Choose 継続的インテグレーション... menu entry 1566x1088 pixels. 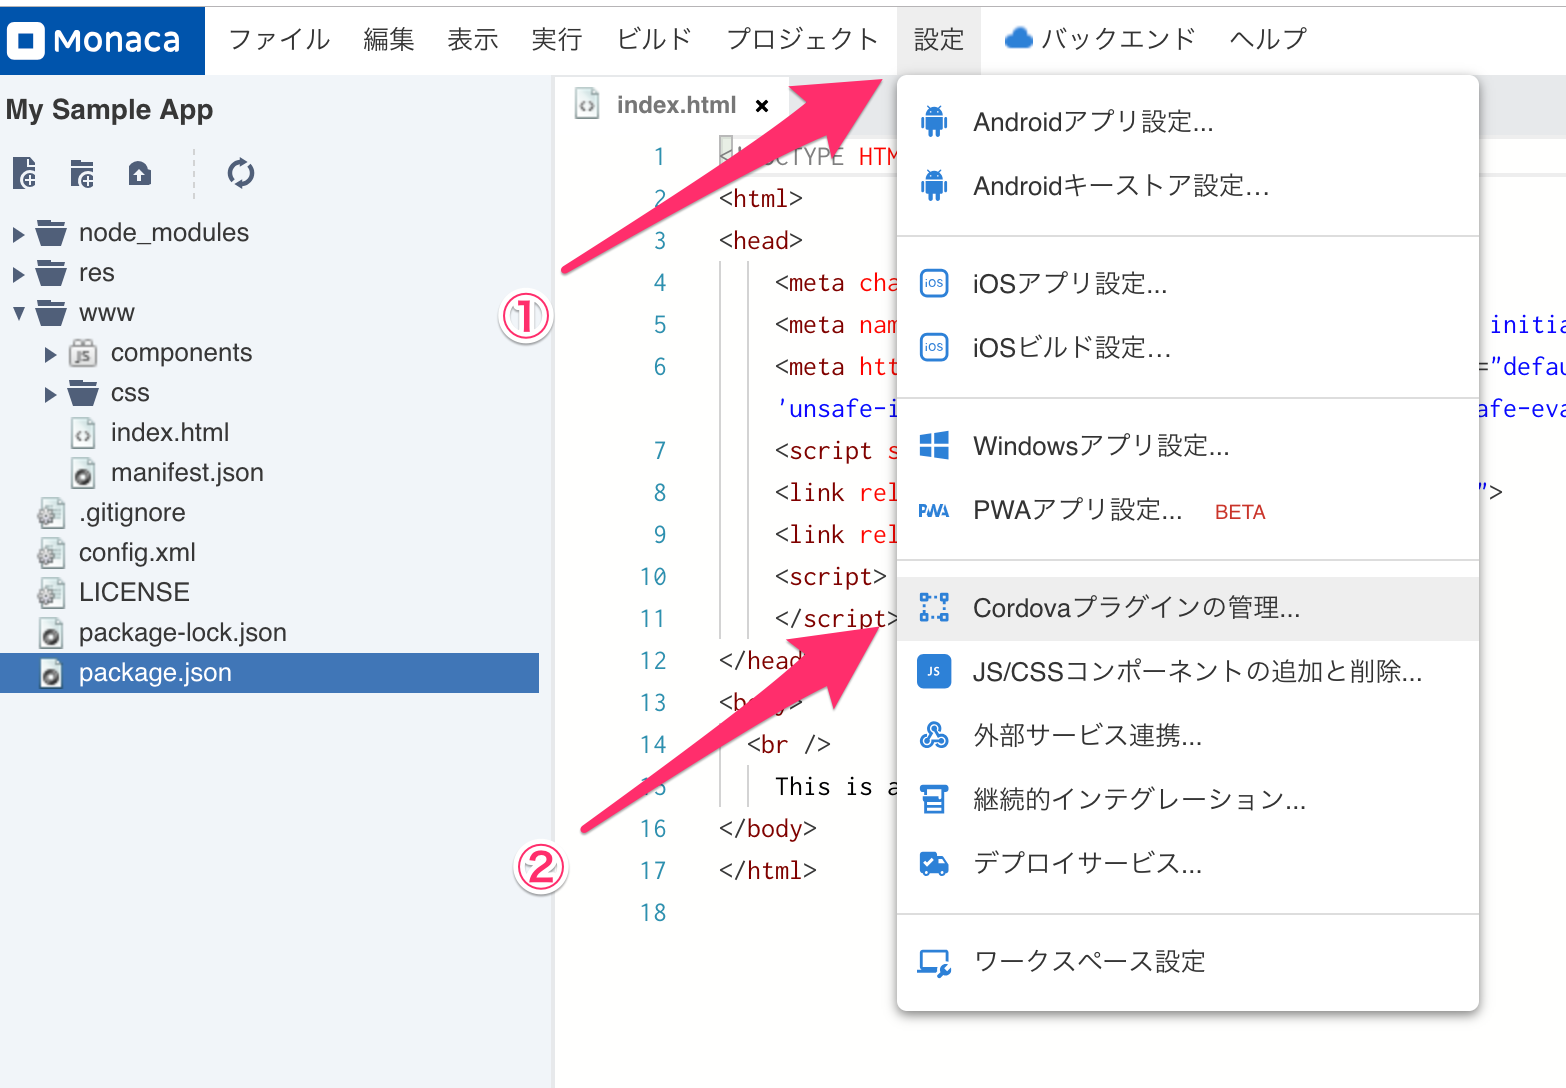1188,800
